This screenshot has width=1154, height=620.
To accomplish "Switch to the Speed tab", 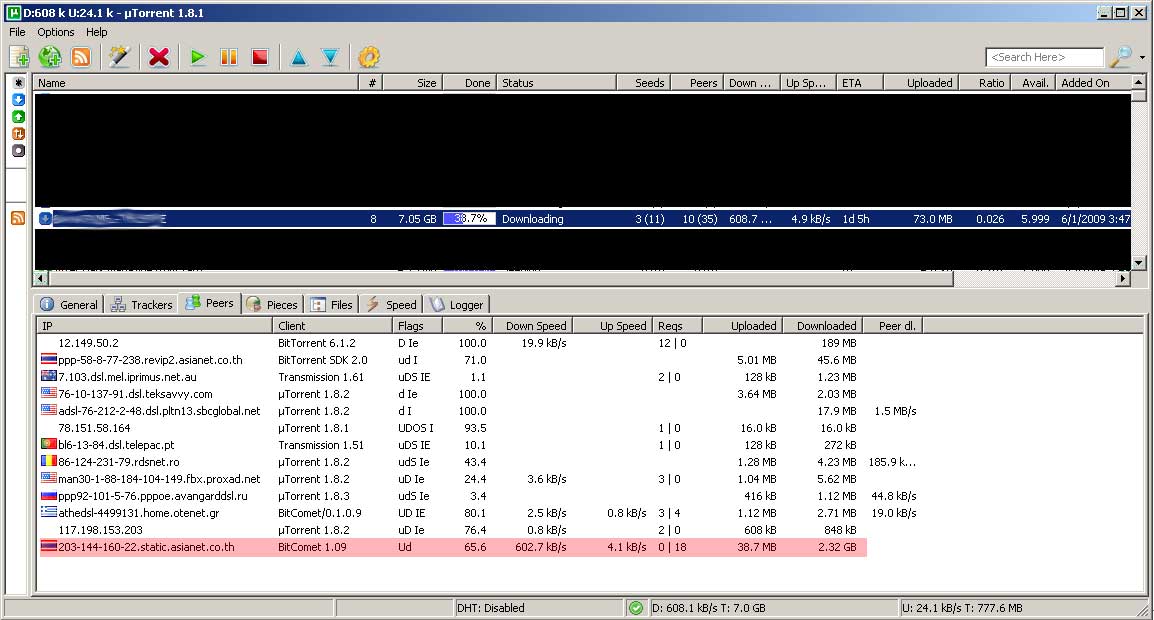I will 391,304.
